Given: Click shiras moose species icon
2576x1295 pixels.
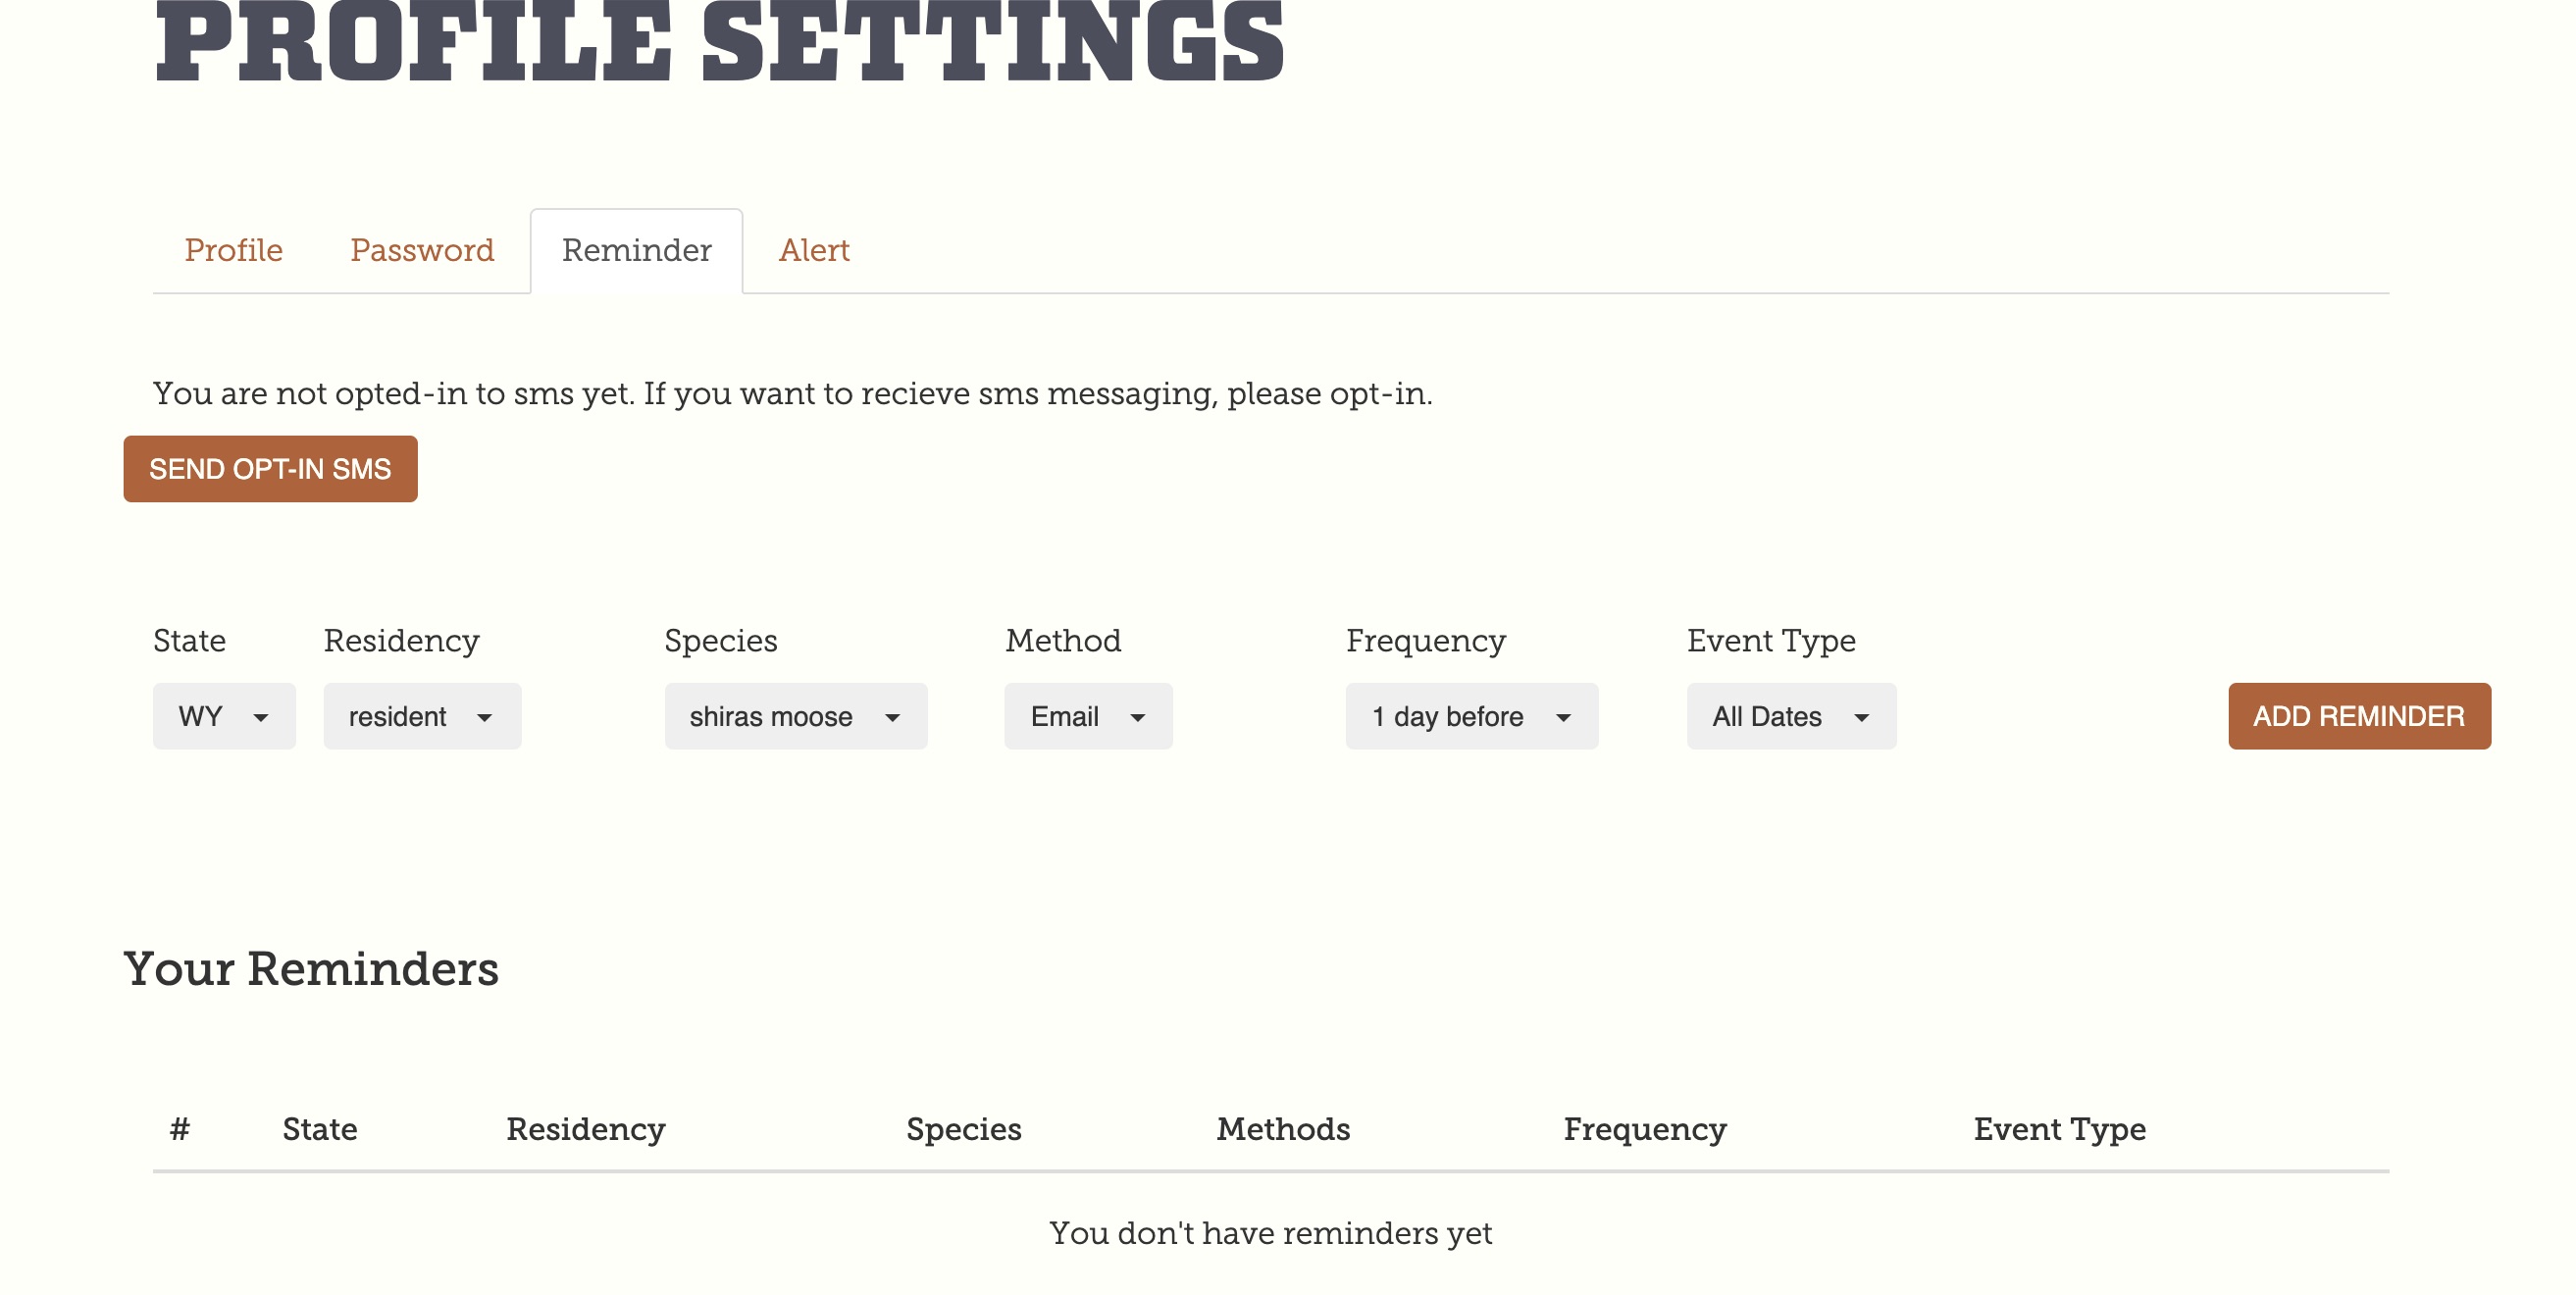Looking at the screenshot, I should pyautogui.click(x=897, y=717).
